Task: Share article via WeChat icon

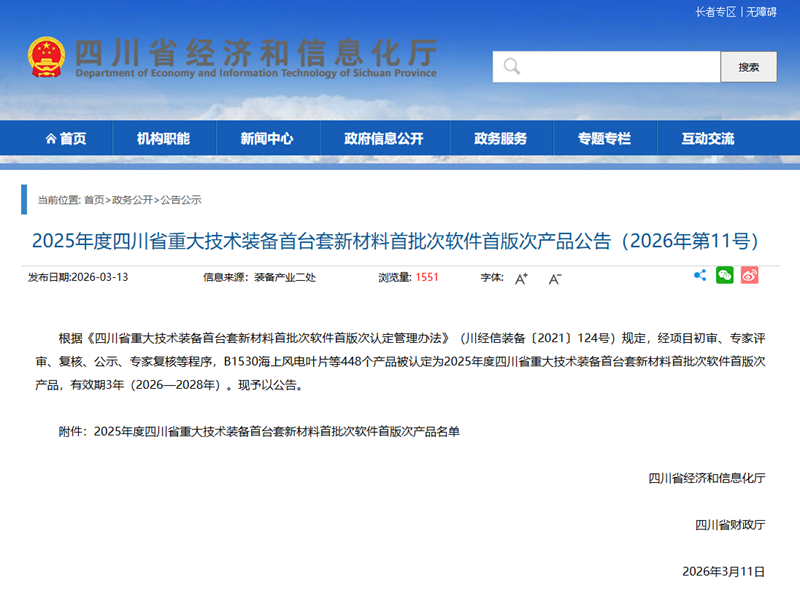Action: coord(725,276)
